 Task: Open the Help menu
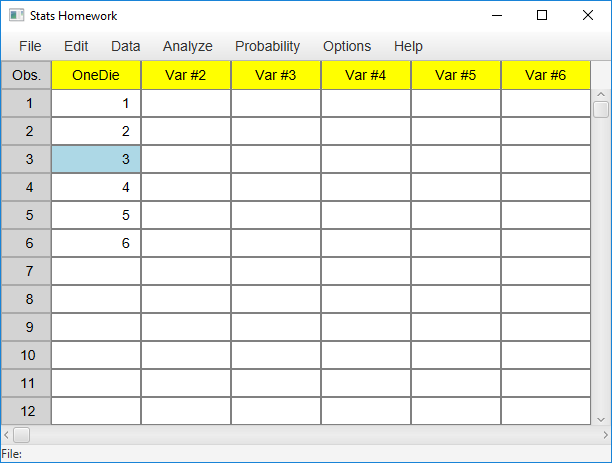[x=408, y=46]
